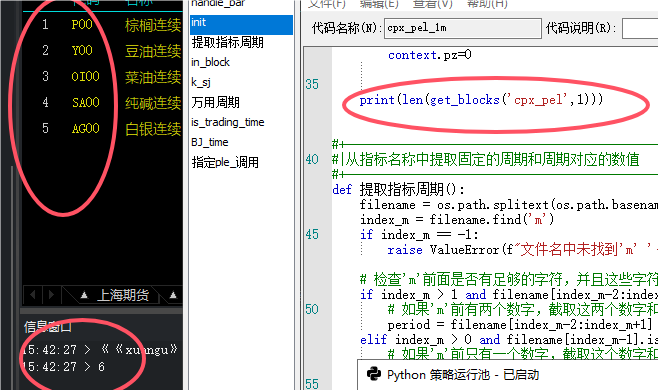Select 提取指标周期 in the function list

[x=227, y=42]
